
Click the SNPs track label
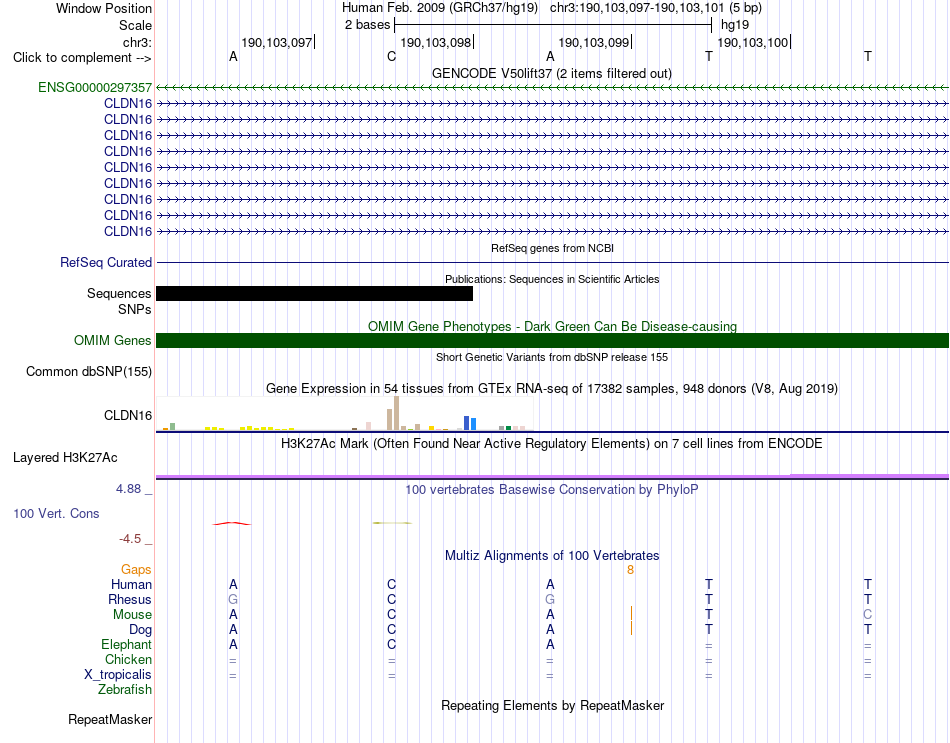point(135,309)
